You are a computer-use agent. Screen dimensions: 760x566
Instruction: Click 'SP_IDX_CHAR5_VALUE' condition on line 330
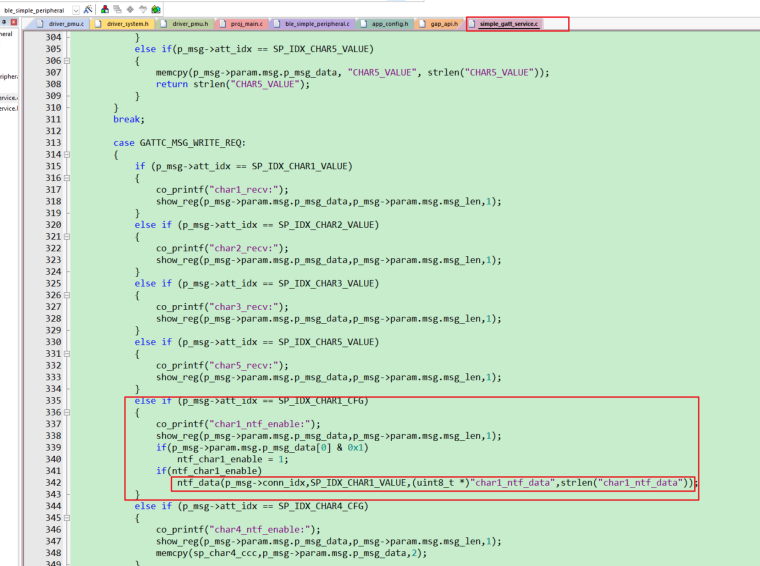click(326, 342)
